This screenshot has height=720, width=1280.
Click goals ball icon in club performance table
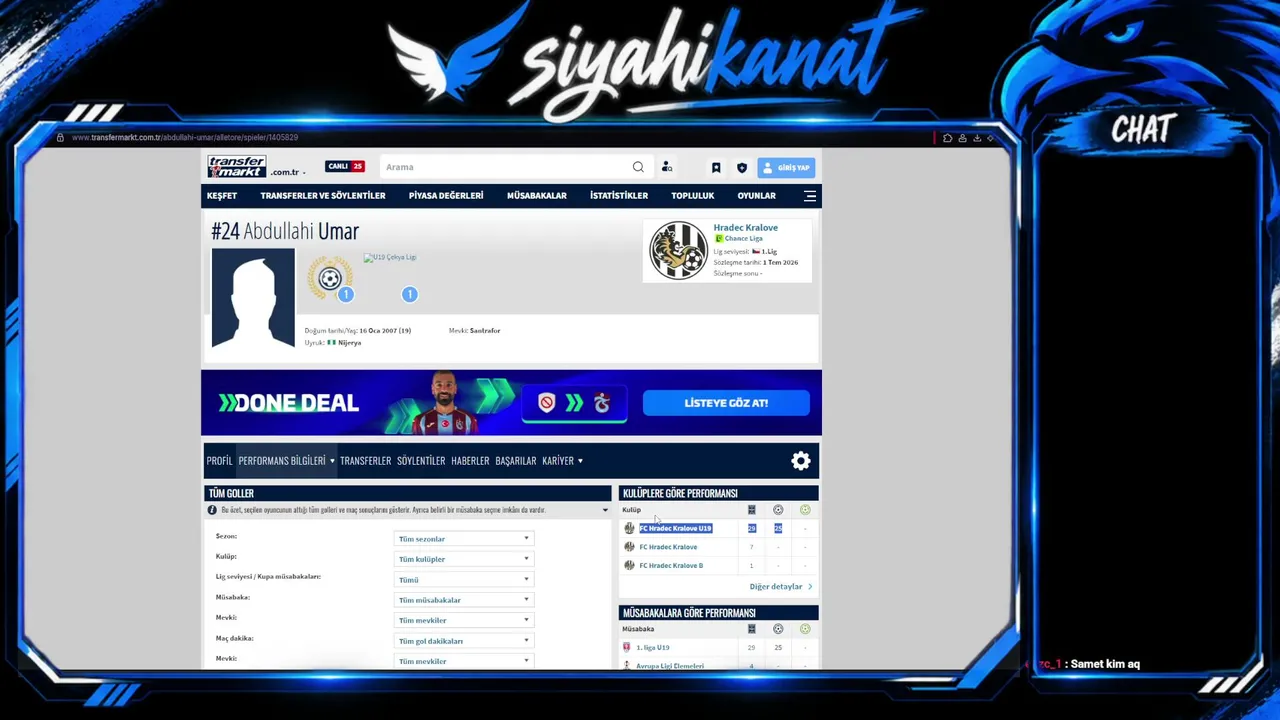(778, 510)
